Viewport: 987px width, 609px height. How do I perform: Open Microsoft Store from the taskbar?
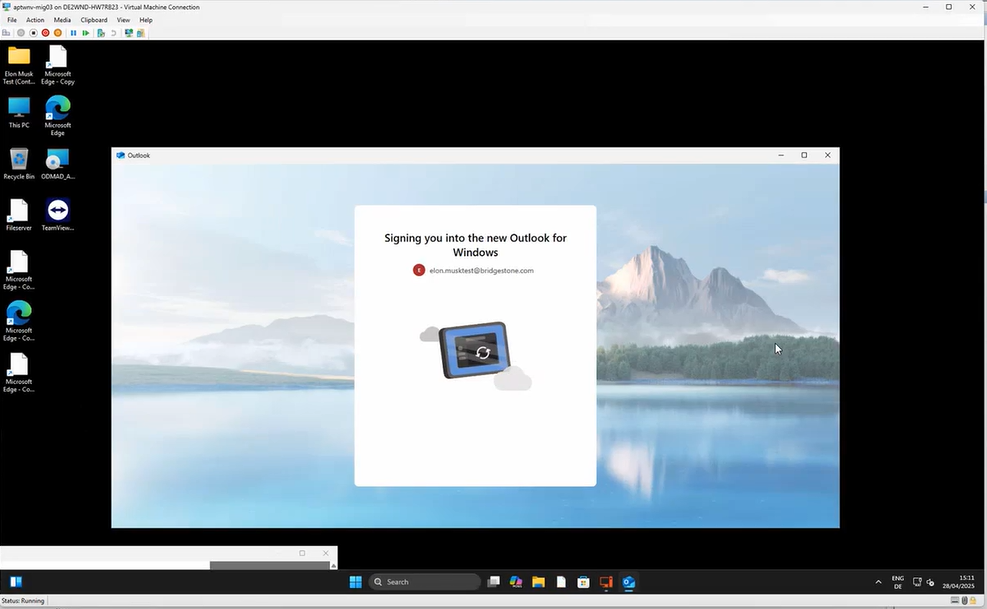(584, 582)
